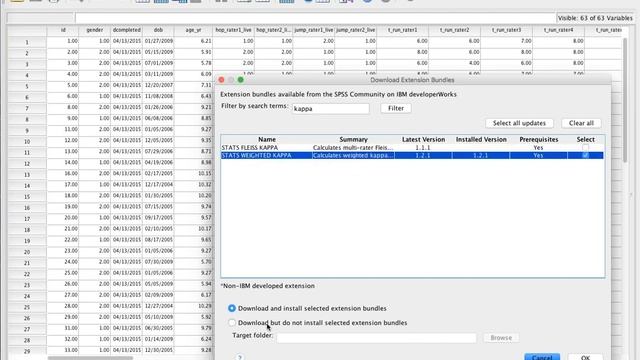Select the age_yr column header

tap(193, 30)
